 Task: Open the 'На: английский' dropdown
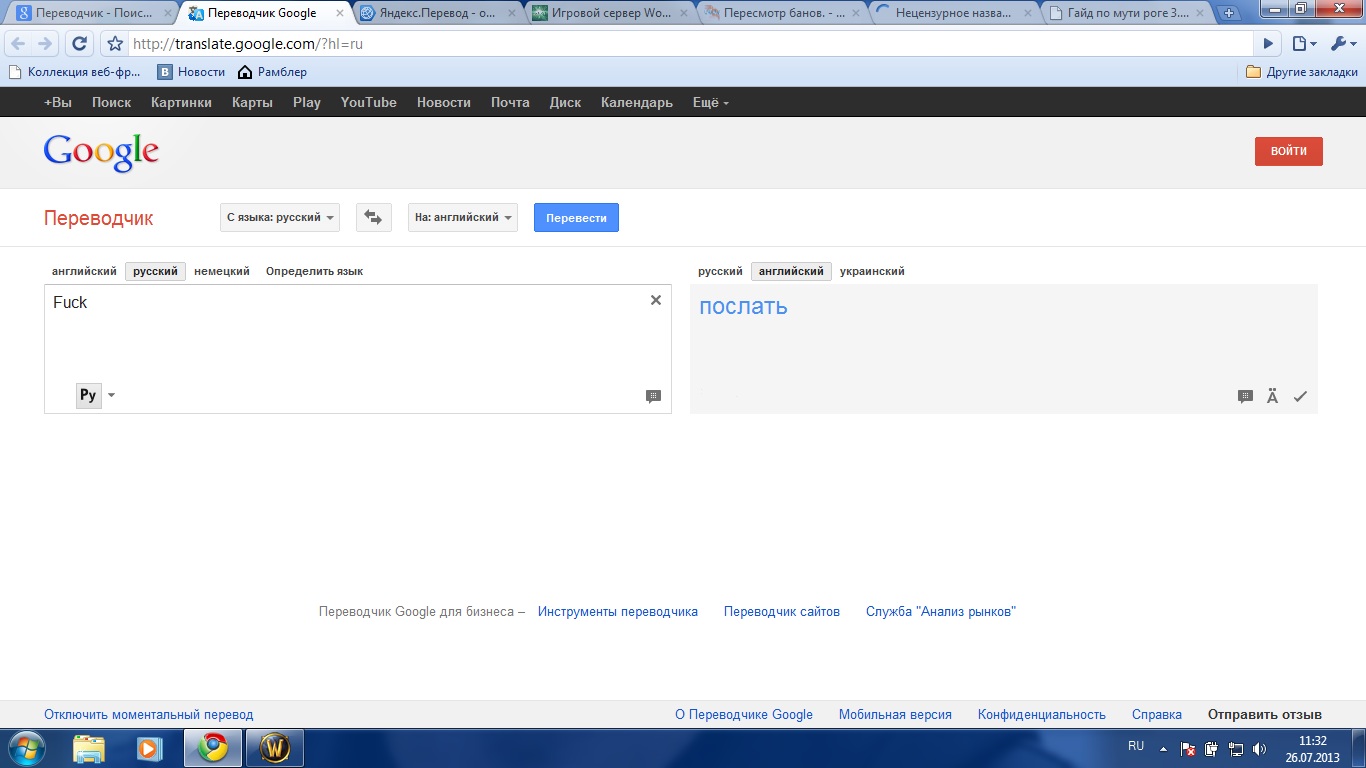pos(463,217)
